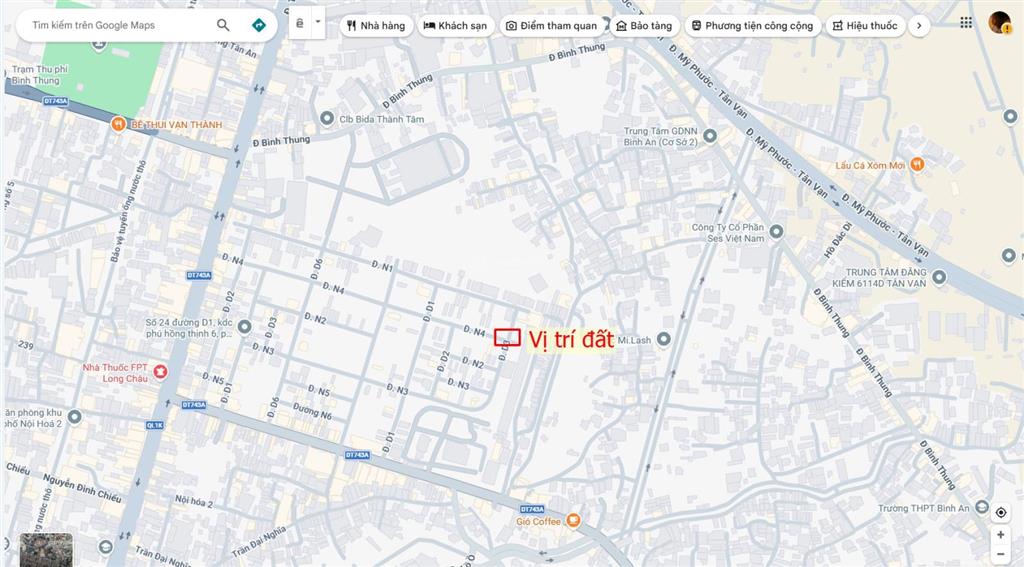Open the Google apps grid

point(965,23)
